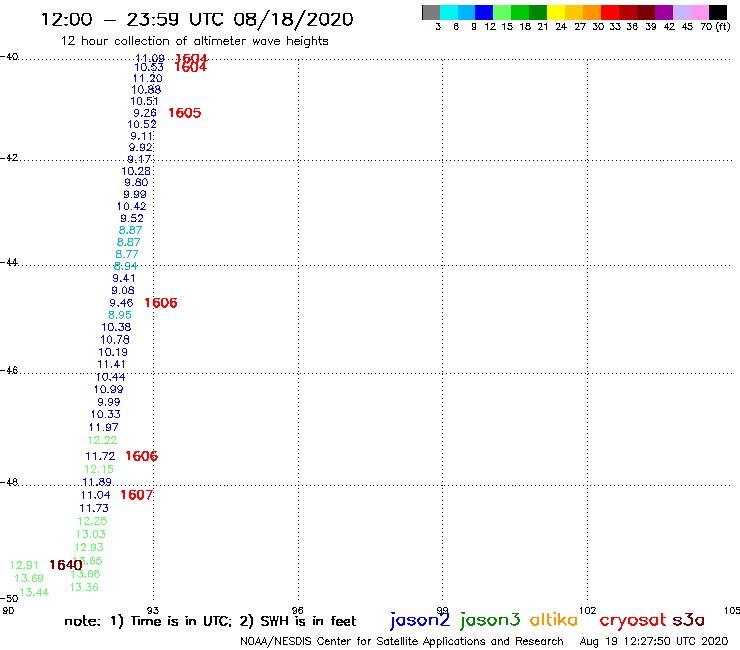The height and width of the screenshot is (650, 740).
Task: Click the green wave height value 12.15
Action: tap(99, 469)
